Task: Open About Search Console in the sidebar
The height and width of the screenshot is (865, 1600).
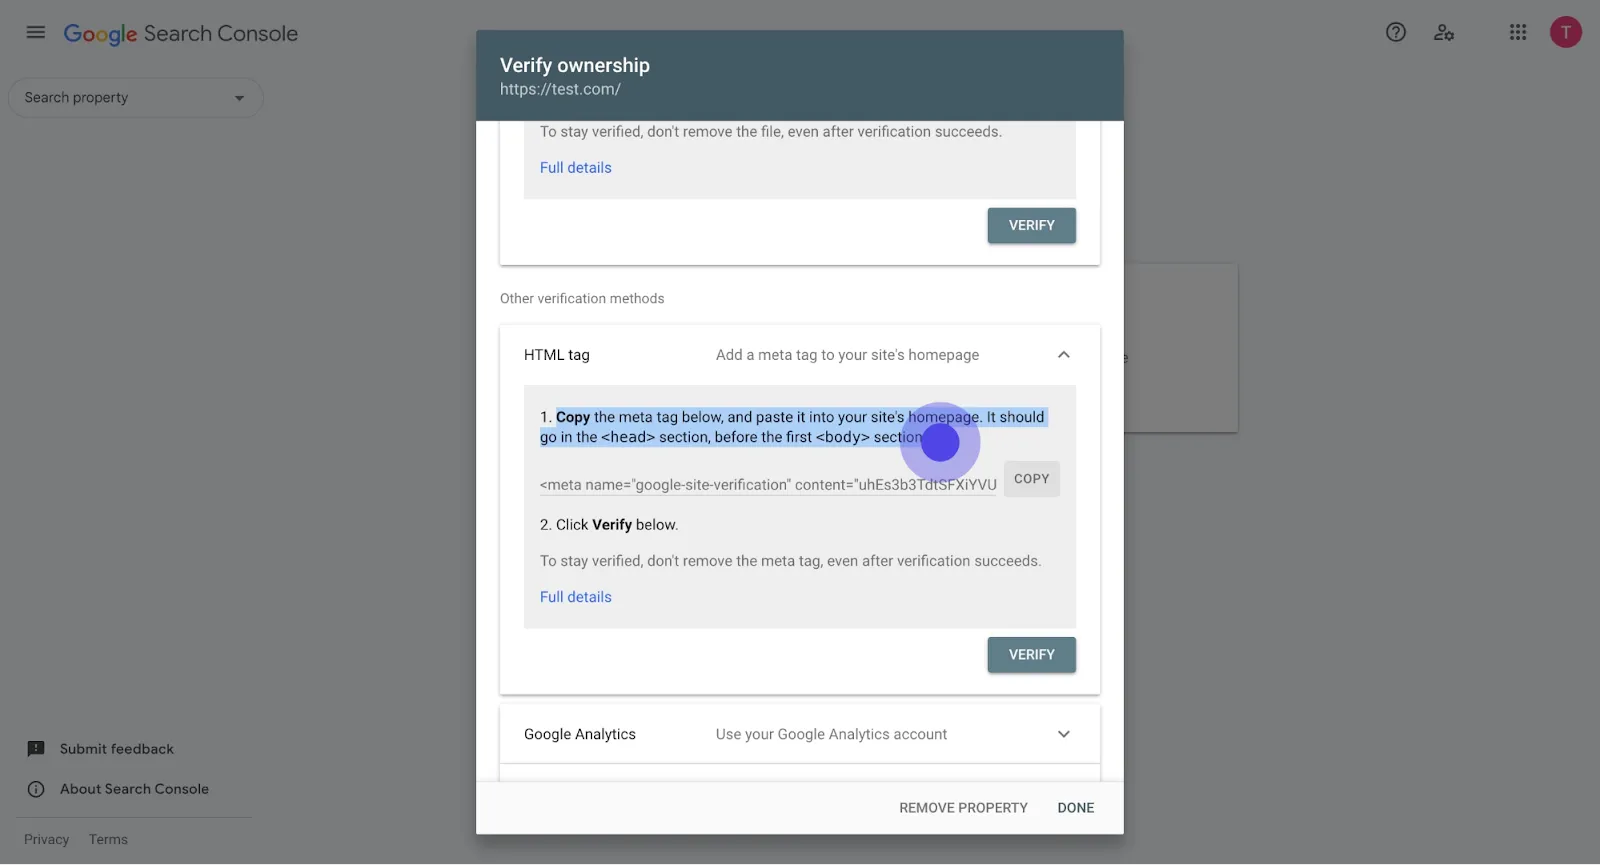Action: tap(134, 789)
